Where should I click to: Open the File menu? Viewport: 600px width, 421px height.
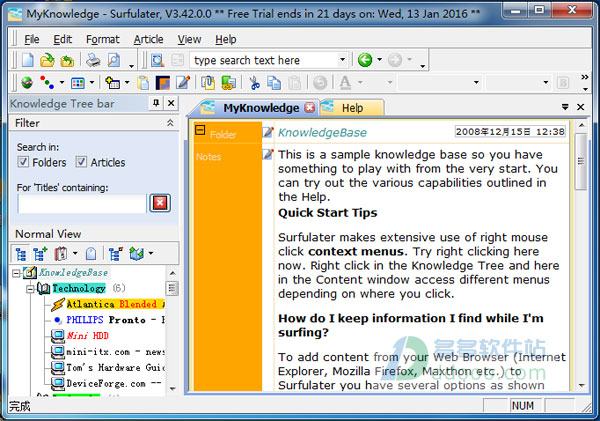tap(31, 39)
